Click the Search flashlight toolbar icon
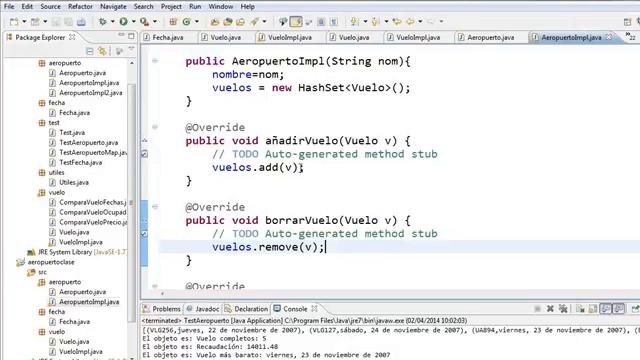 pyautogui.click(x=254, y=22)
